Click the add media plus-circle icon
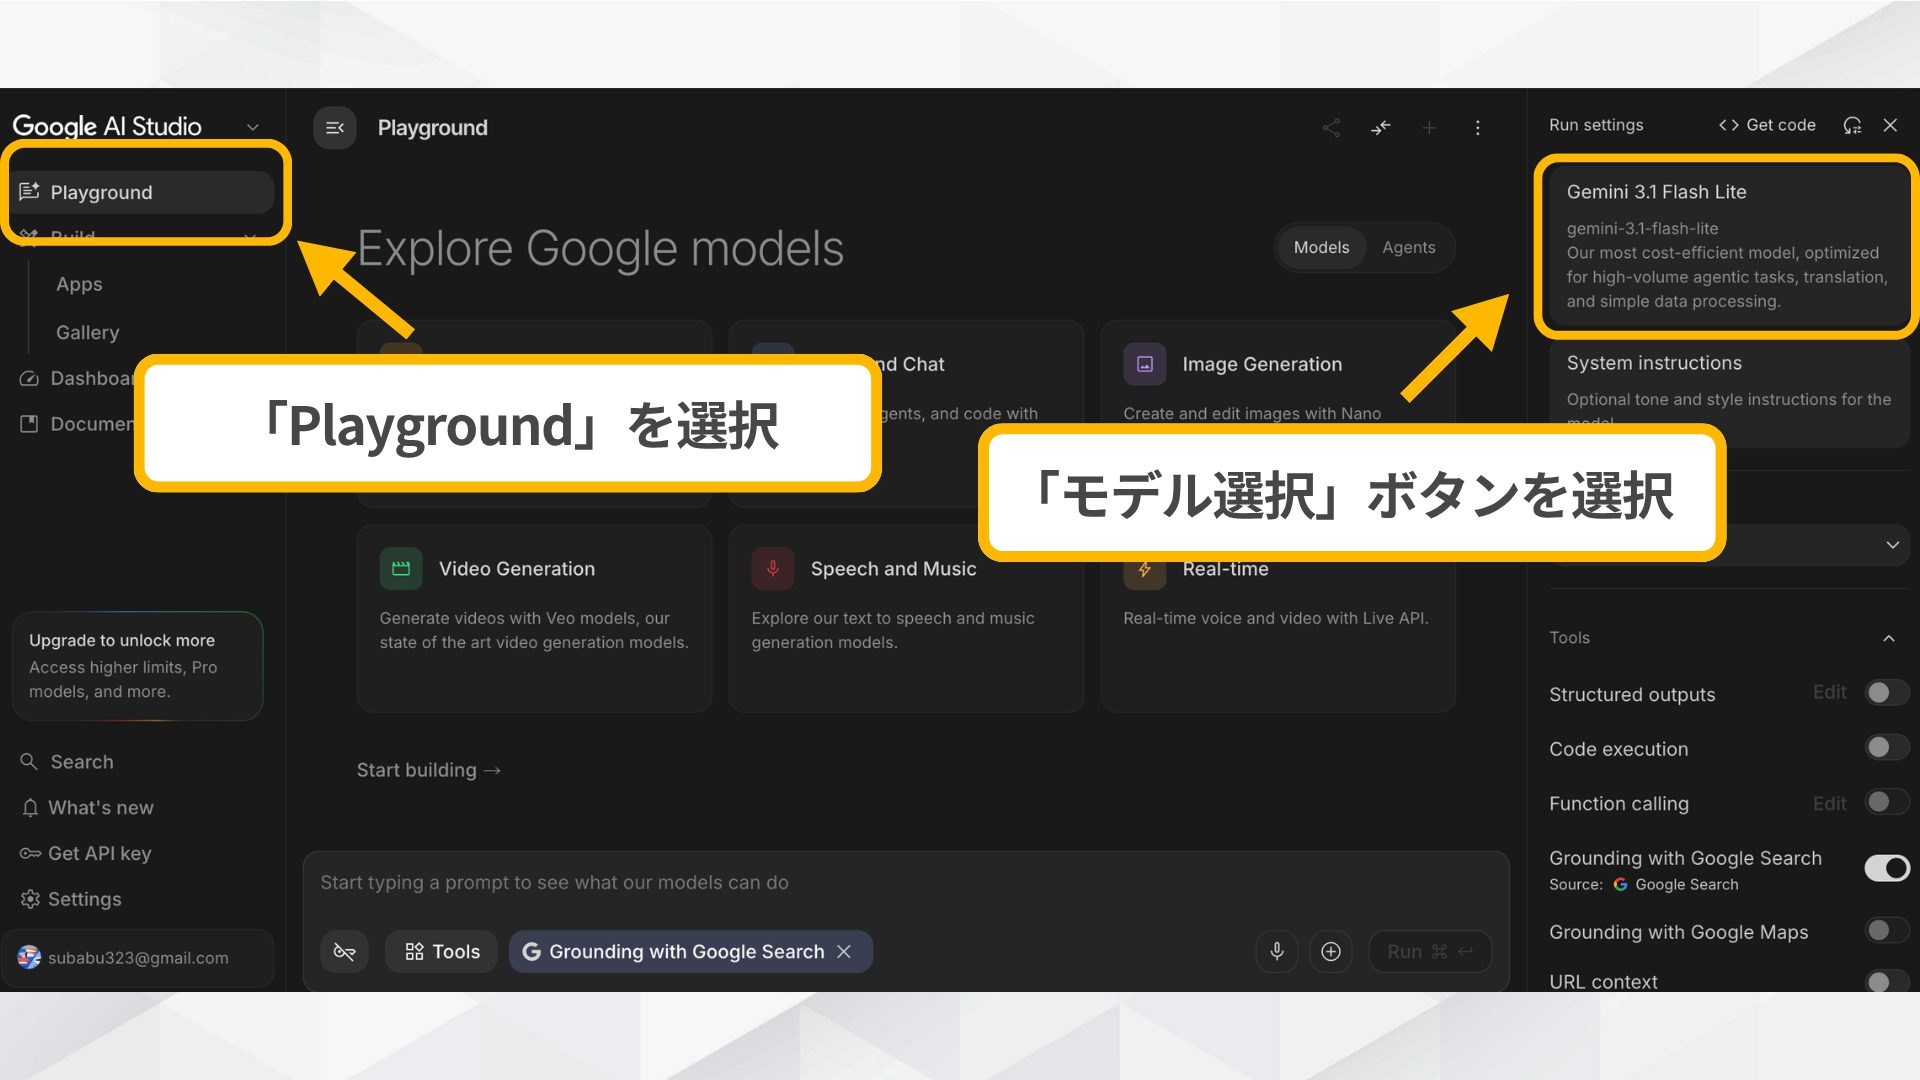The height and width of the screenshot is (1080, 1920). 1331,951
